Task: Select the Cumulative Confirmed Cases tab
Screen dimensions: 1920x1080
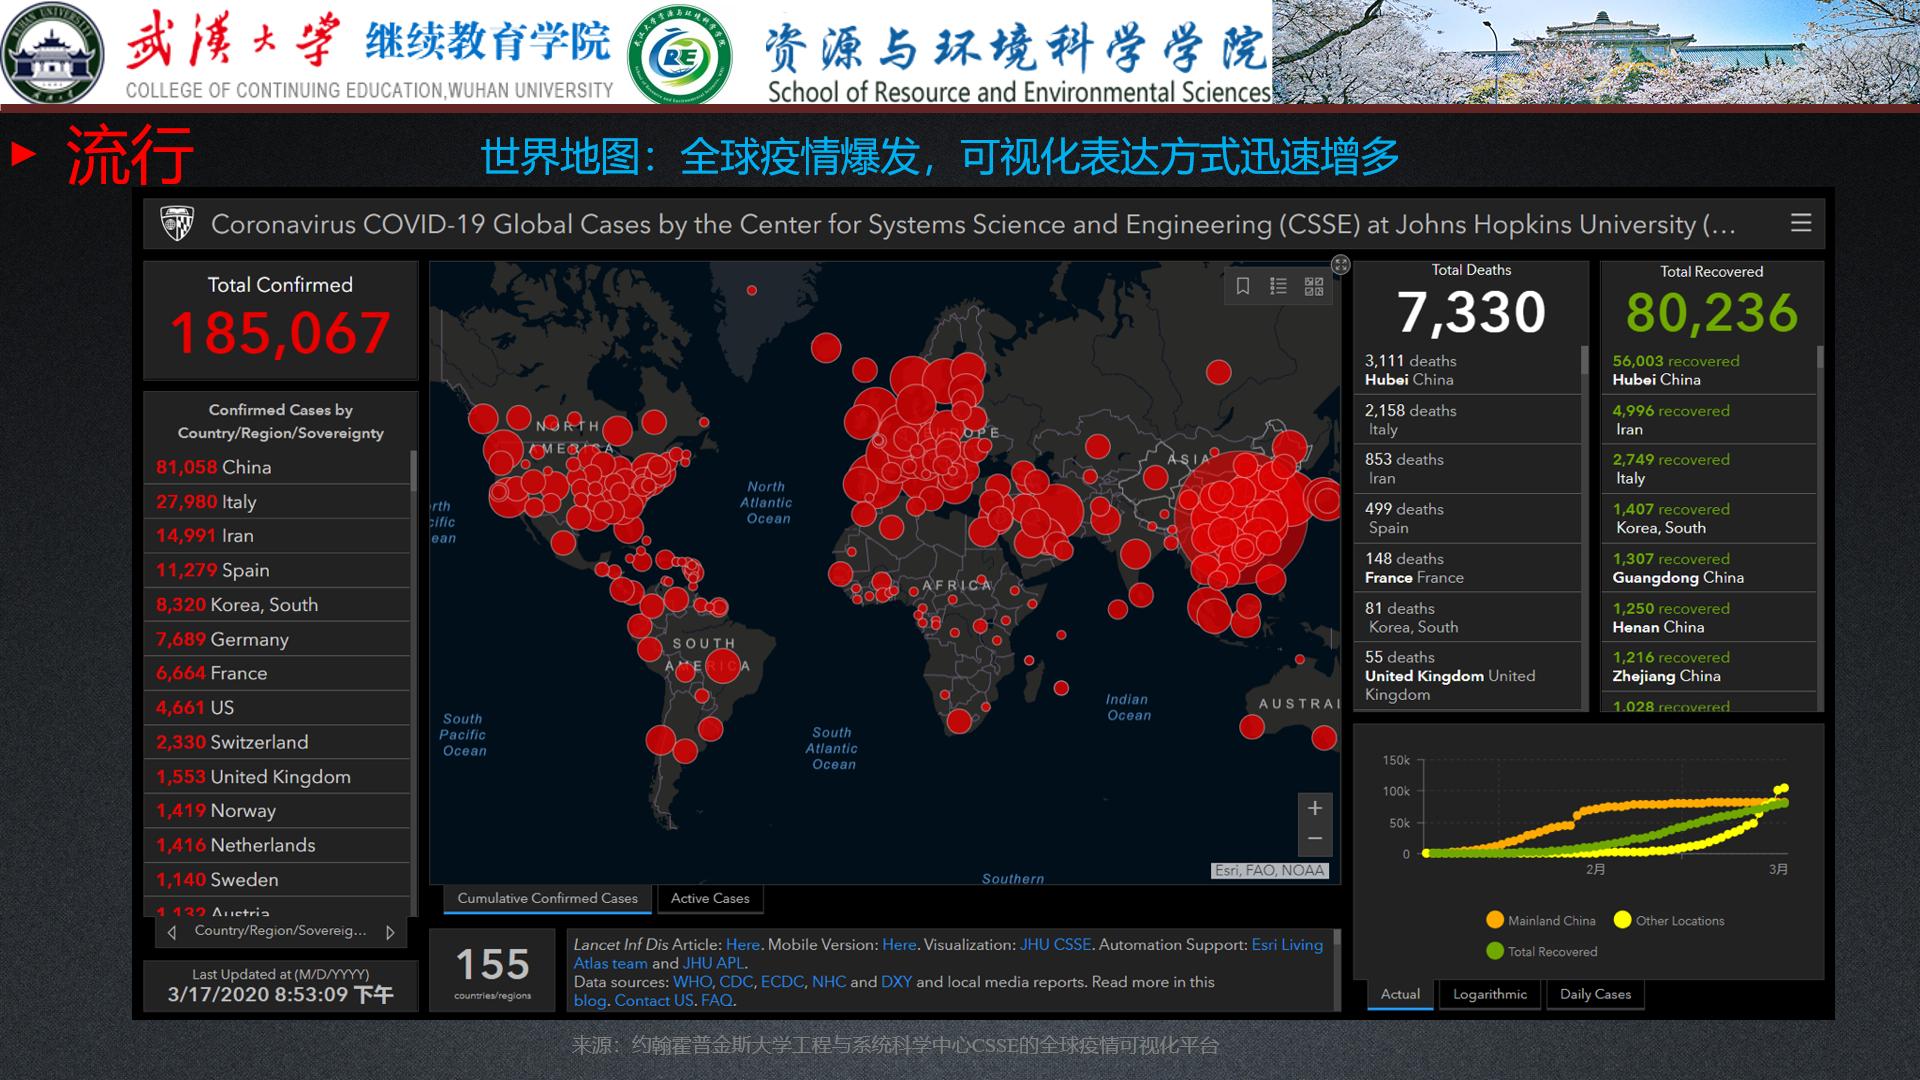Action: [547, 898]
